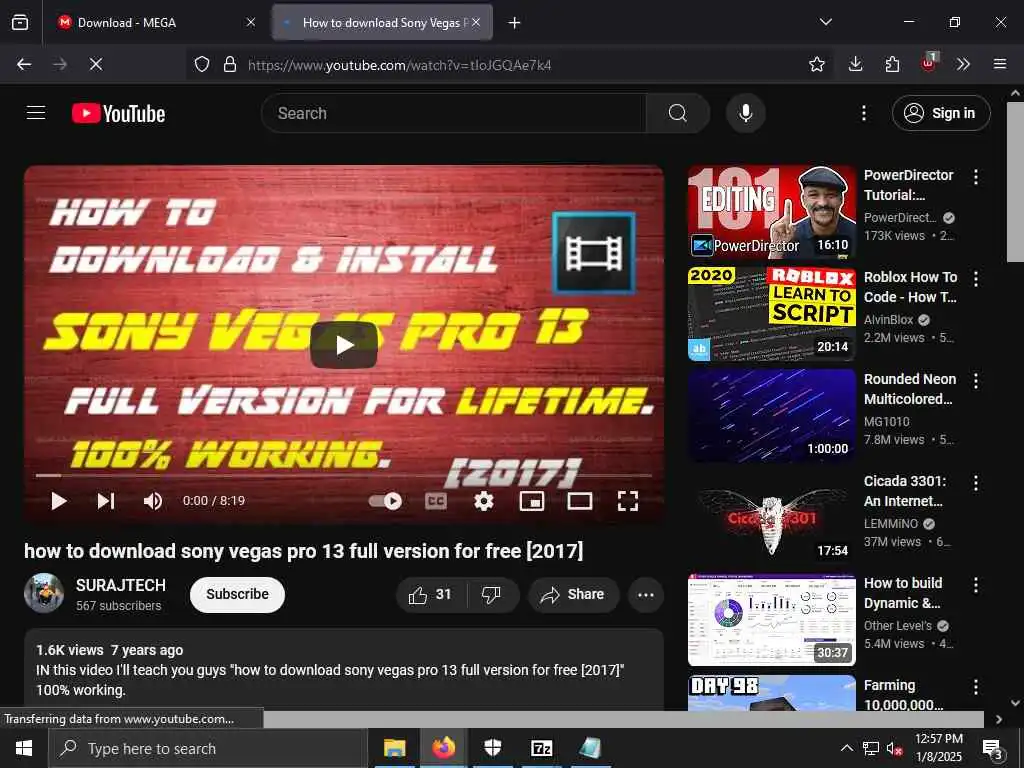This screenshot has width=1024, height=768.
Task: Open 7-Zip from the taskbar
Action: coord(541,748)
